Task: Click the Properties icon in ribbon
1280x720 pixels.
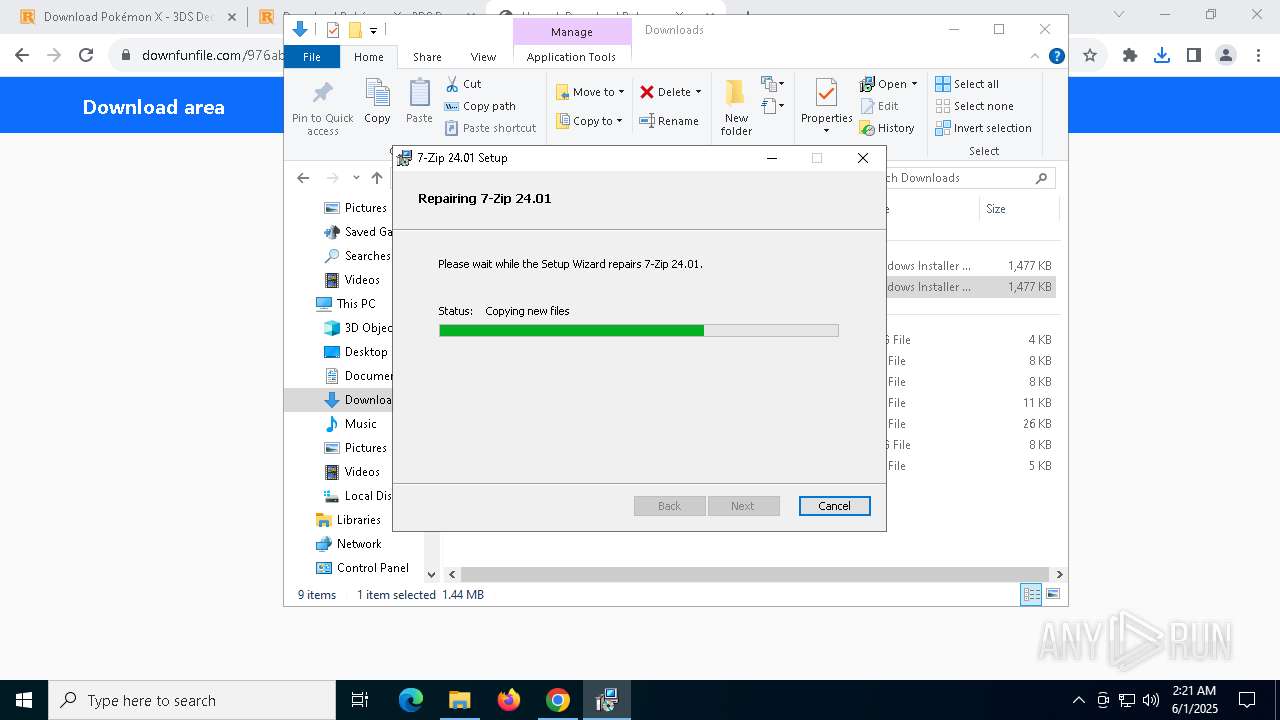Action: 826,94
